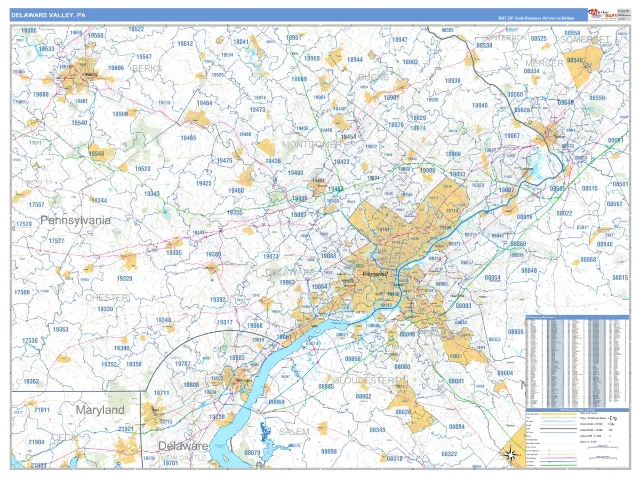The width and height of the screenshot is (640, 480).
Task: Click ZIP code 19465
Action: click(188, 138)
